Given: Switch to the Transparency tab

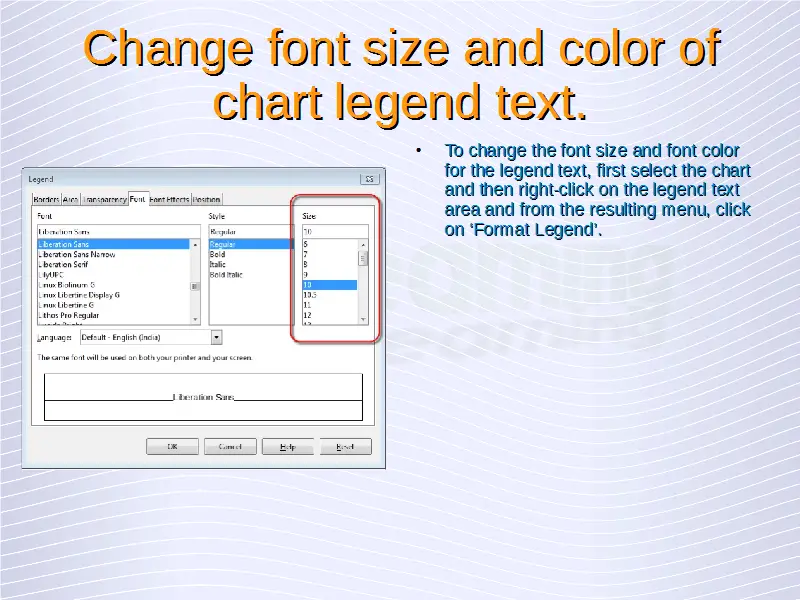Looking at the screenshot, I should tap(104, 199).
